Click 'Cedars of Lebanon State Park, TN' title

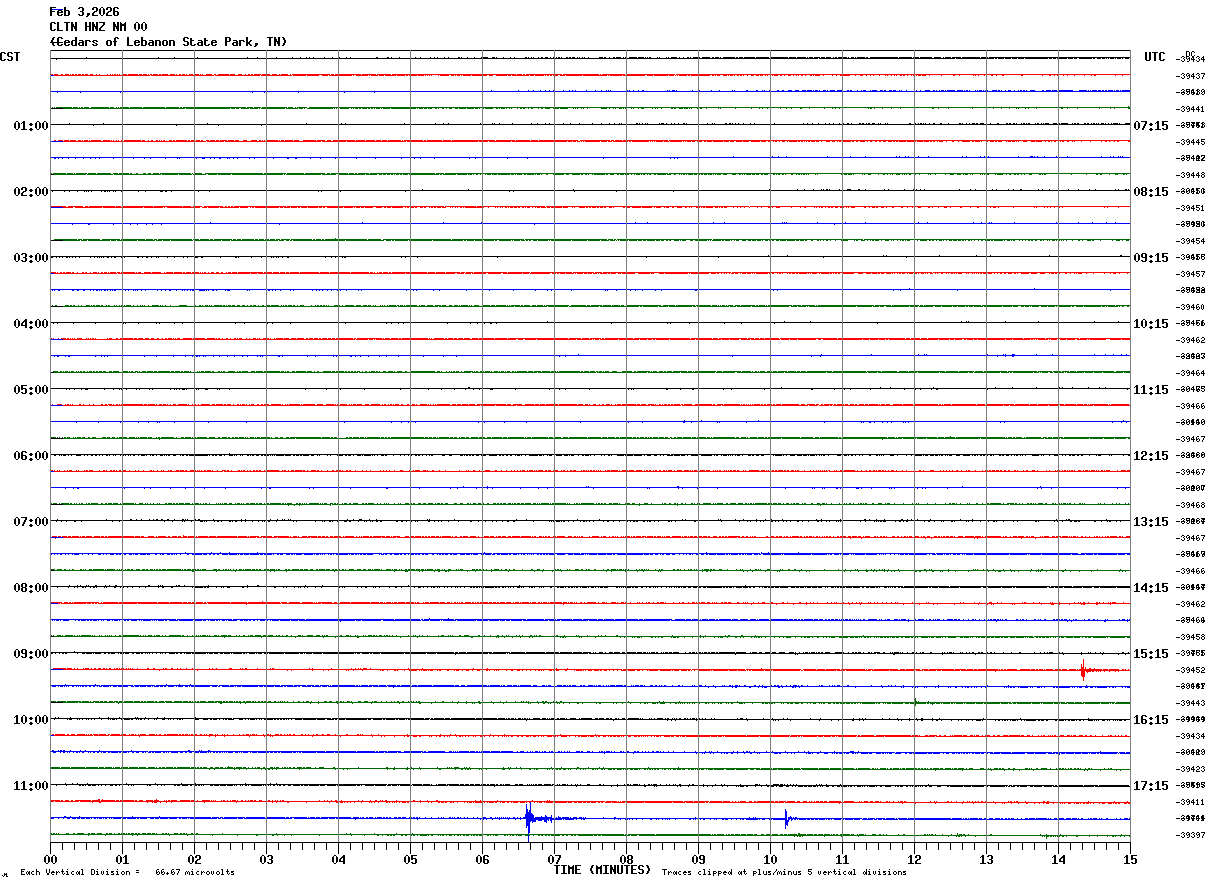168,42
